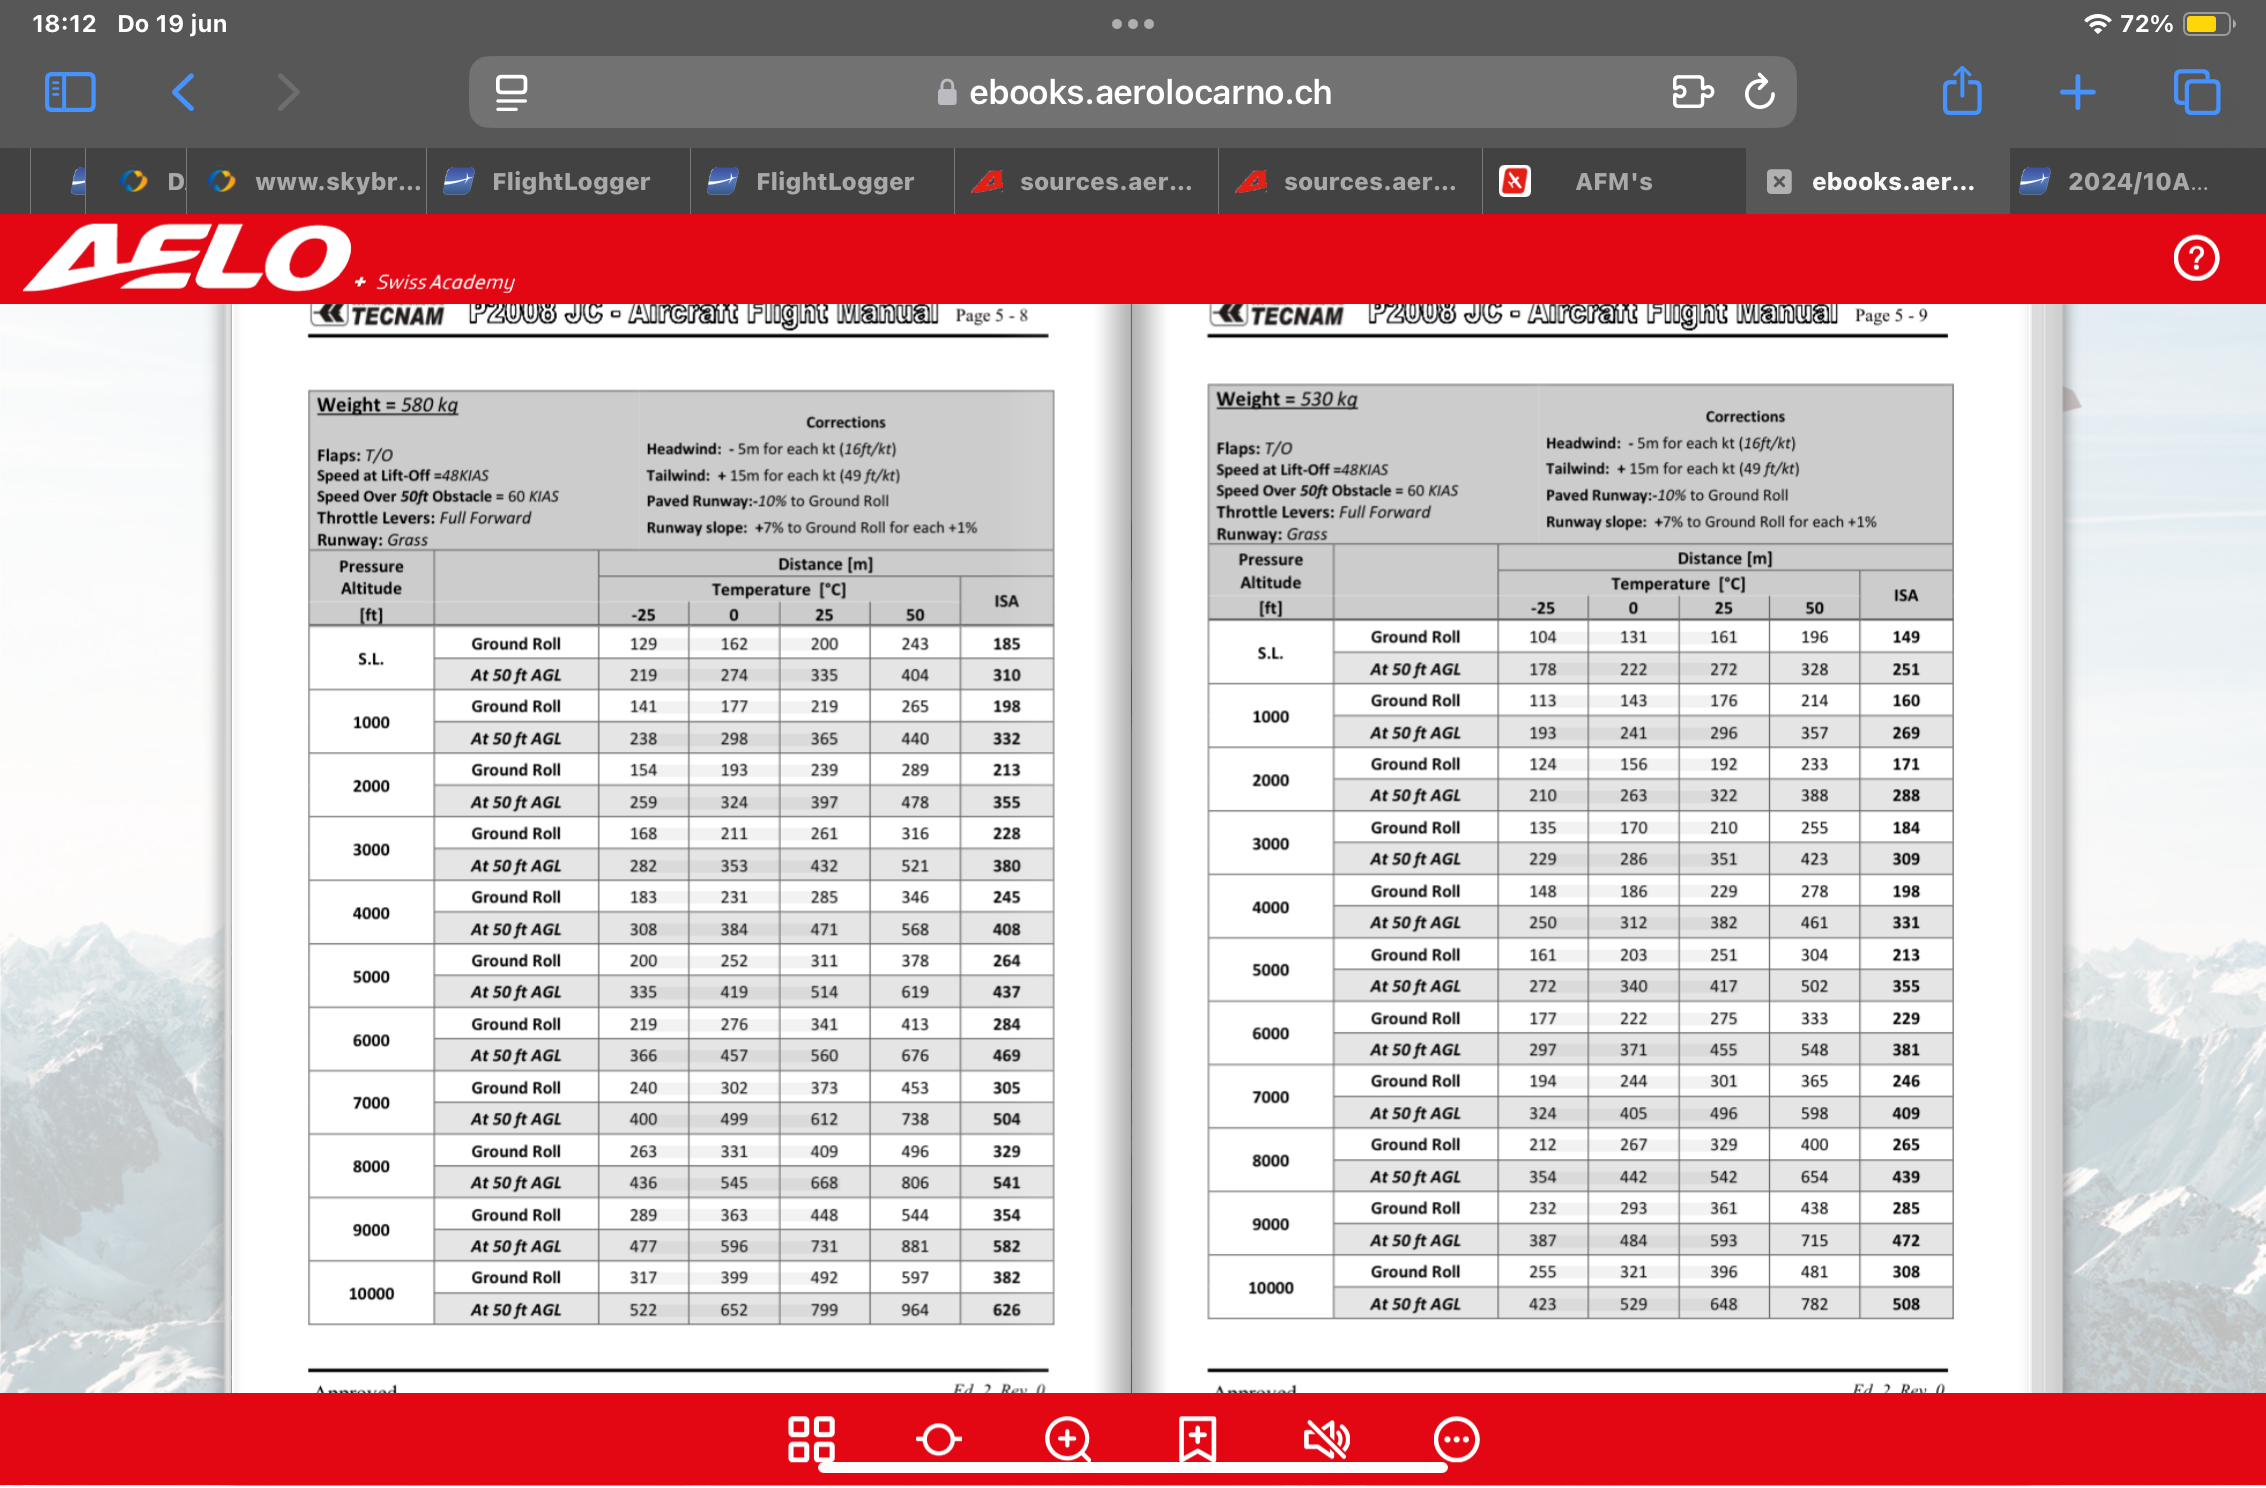Toggle the muted sound icon
This screenshot has width=2266, height=1488.
pyautogui.click(x=1327, y=1439)
